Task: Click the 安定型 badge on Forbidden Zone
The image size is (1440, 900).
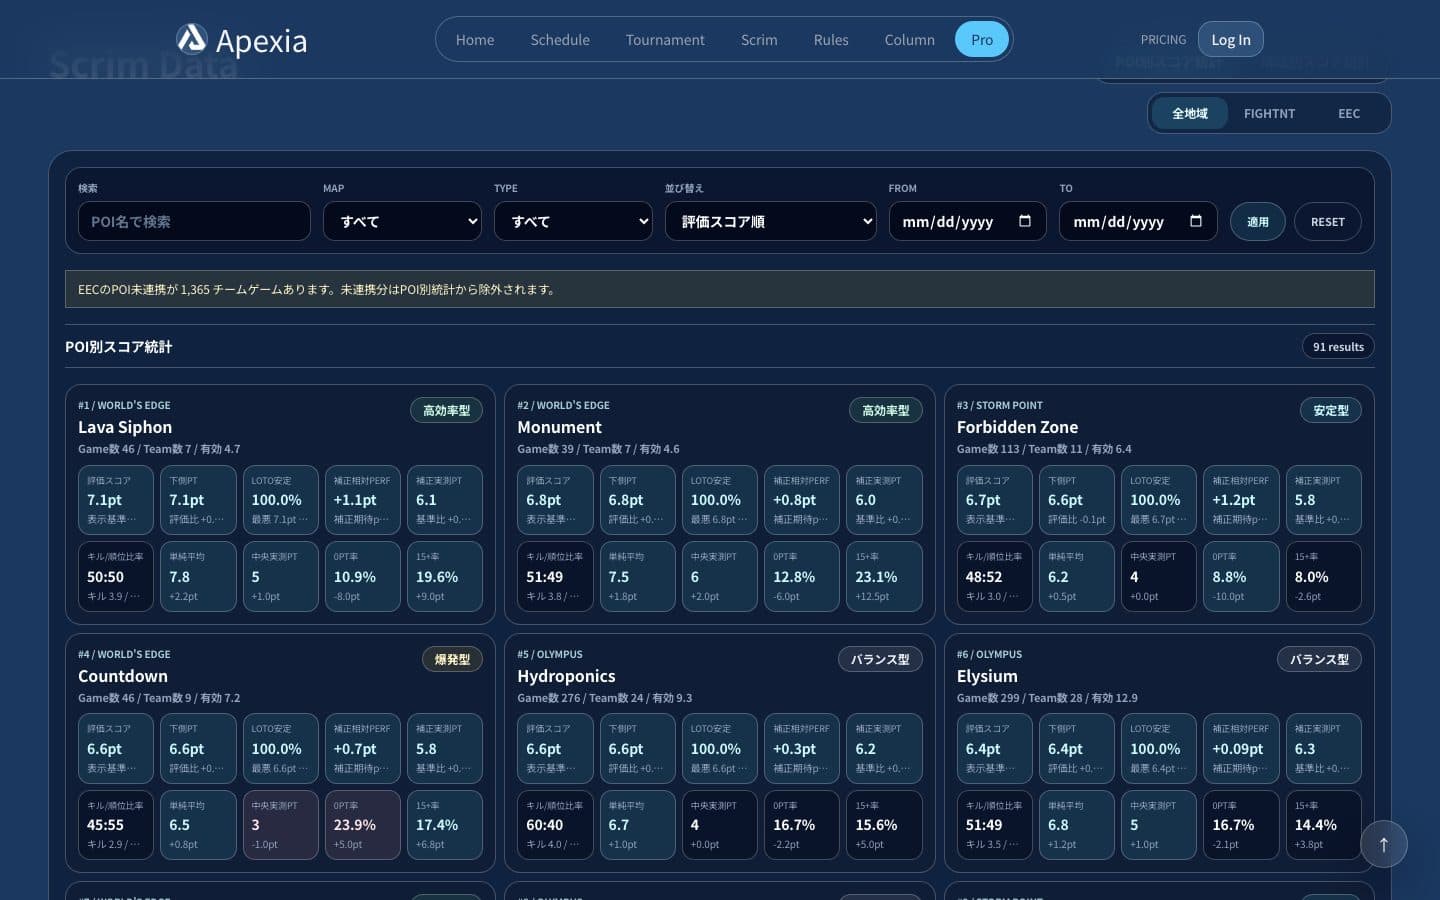Action: point(1331,411)
